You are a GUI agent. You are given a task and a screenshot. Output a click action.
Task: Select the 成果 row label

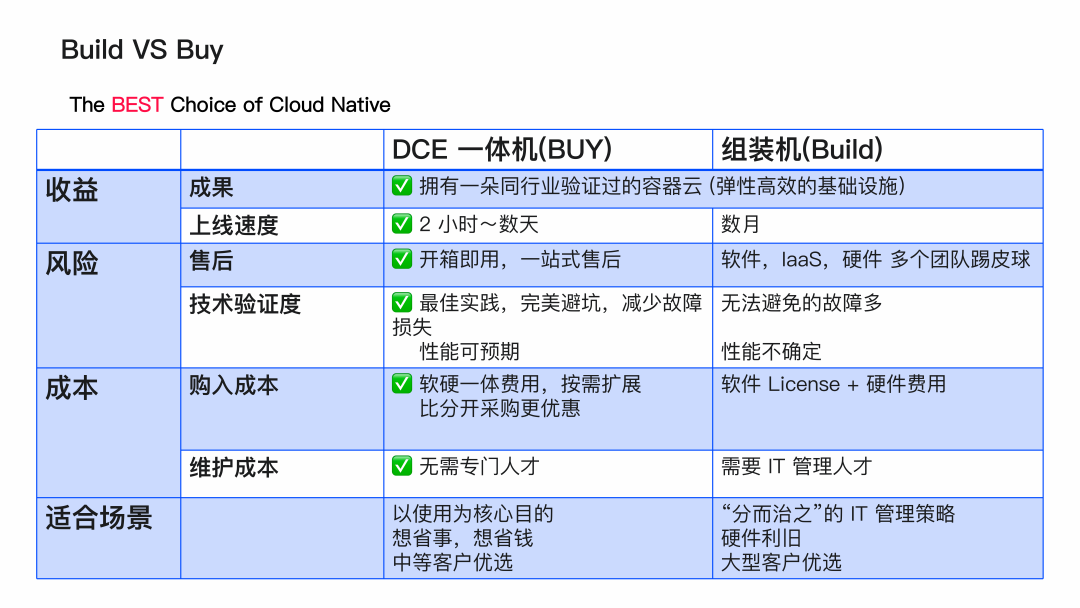pyautogui.click(x=211, y=188)
